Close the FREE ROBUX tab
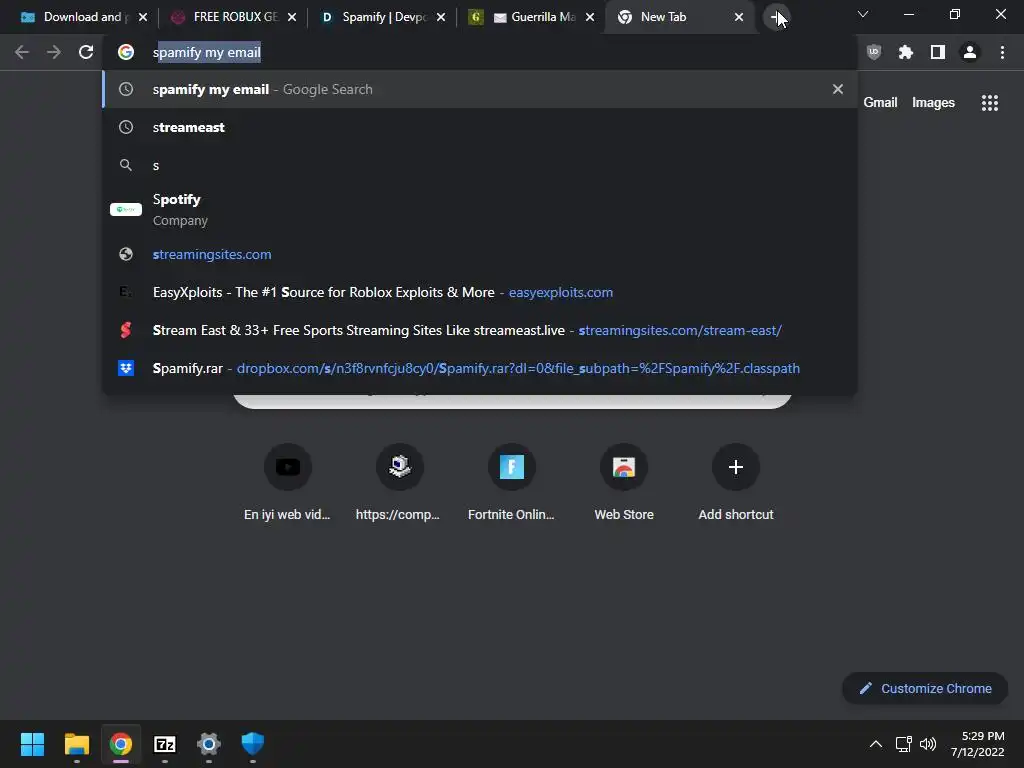1024x768 pixels. pyautogui.click(x=292, y=17)
